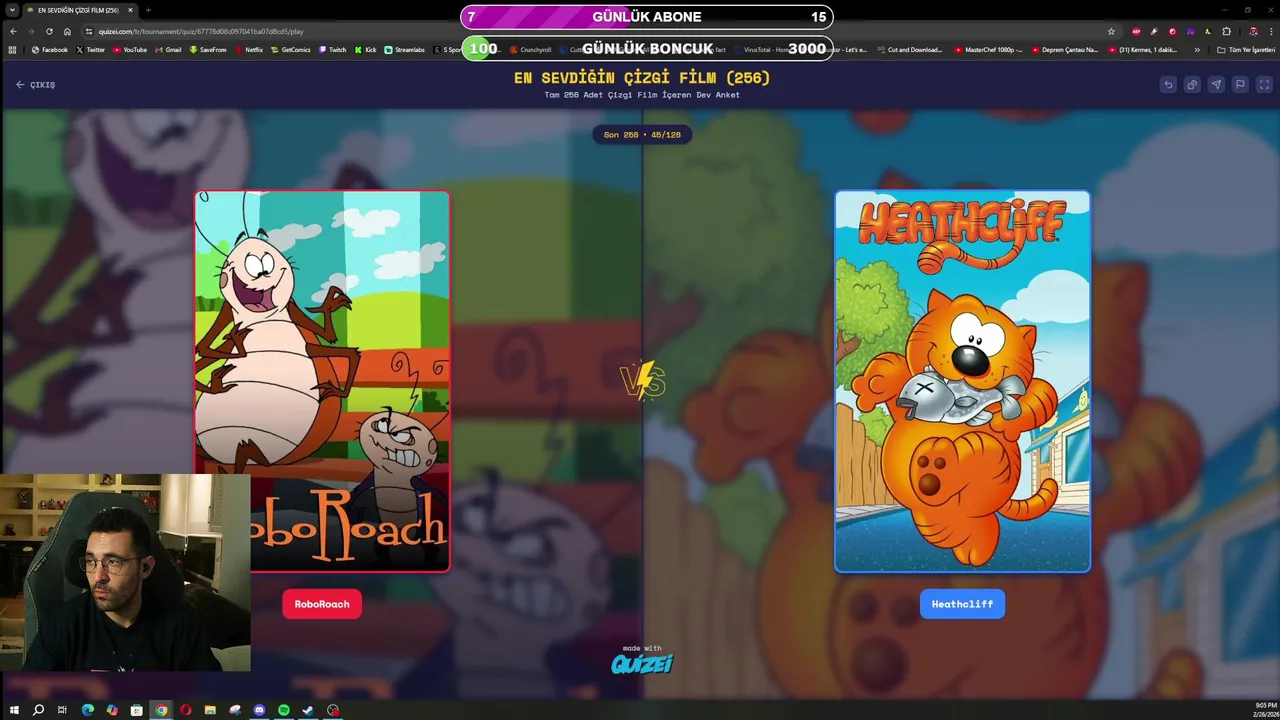Open Discord from taskbar
Viewport: 1280px width, 720px height.
click(x=259, y=710)
